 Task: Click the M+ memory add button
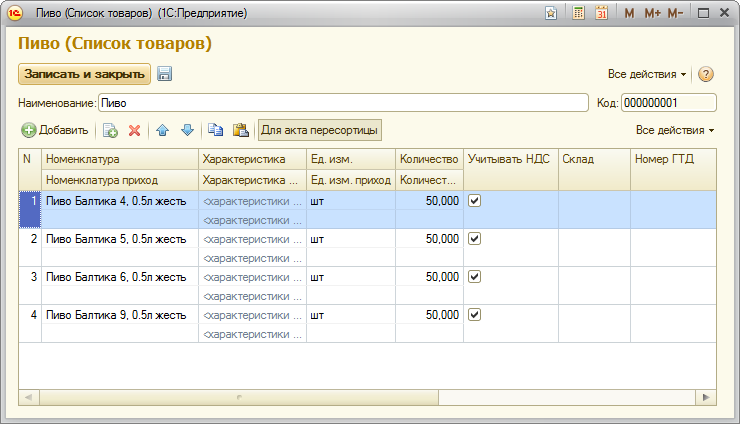[653, 13]
